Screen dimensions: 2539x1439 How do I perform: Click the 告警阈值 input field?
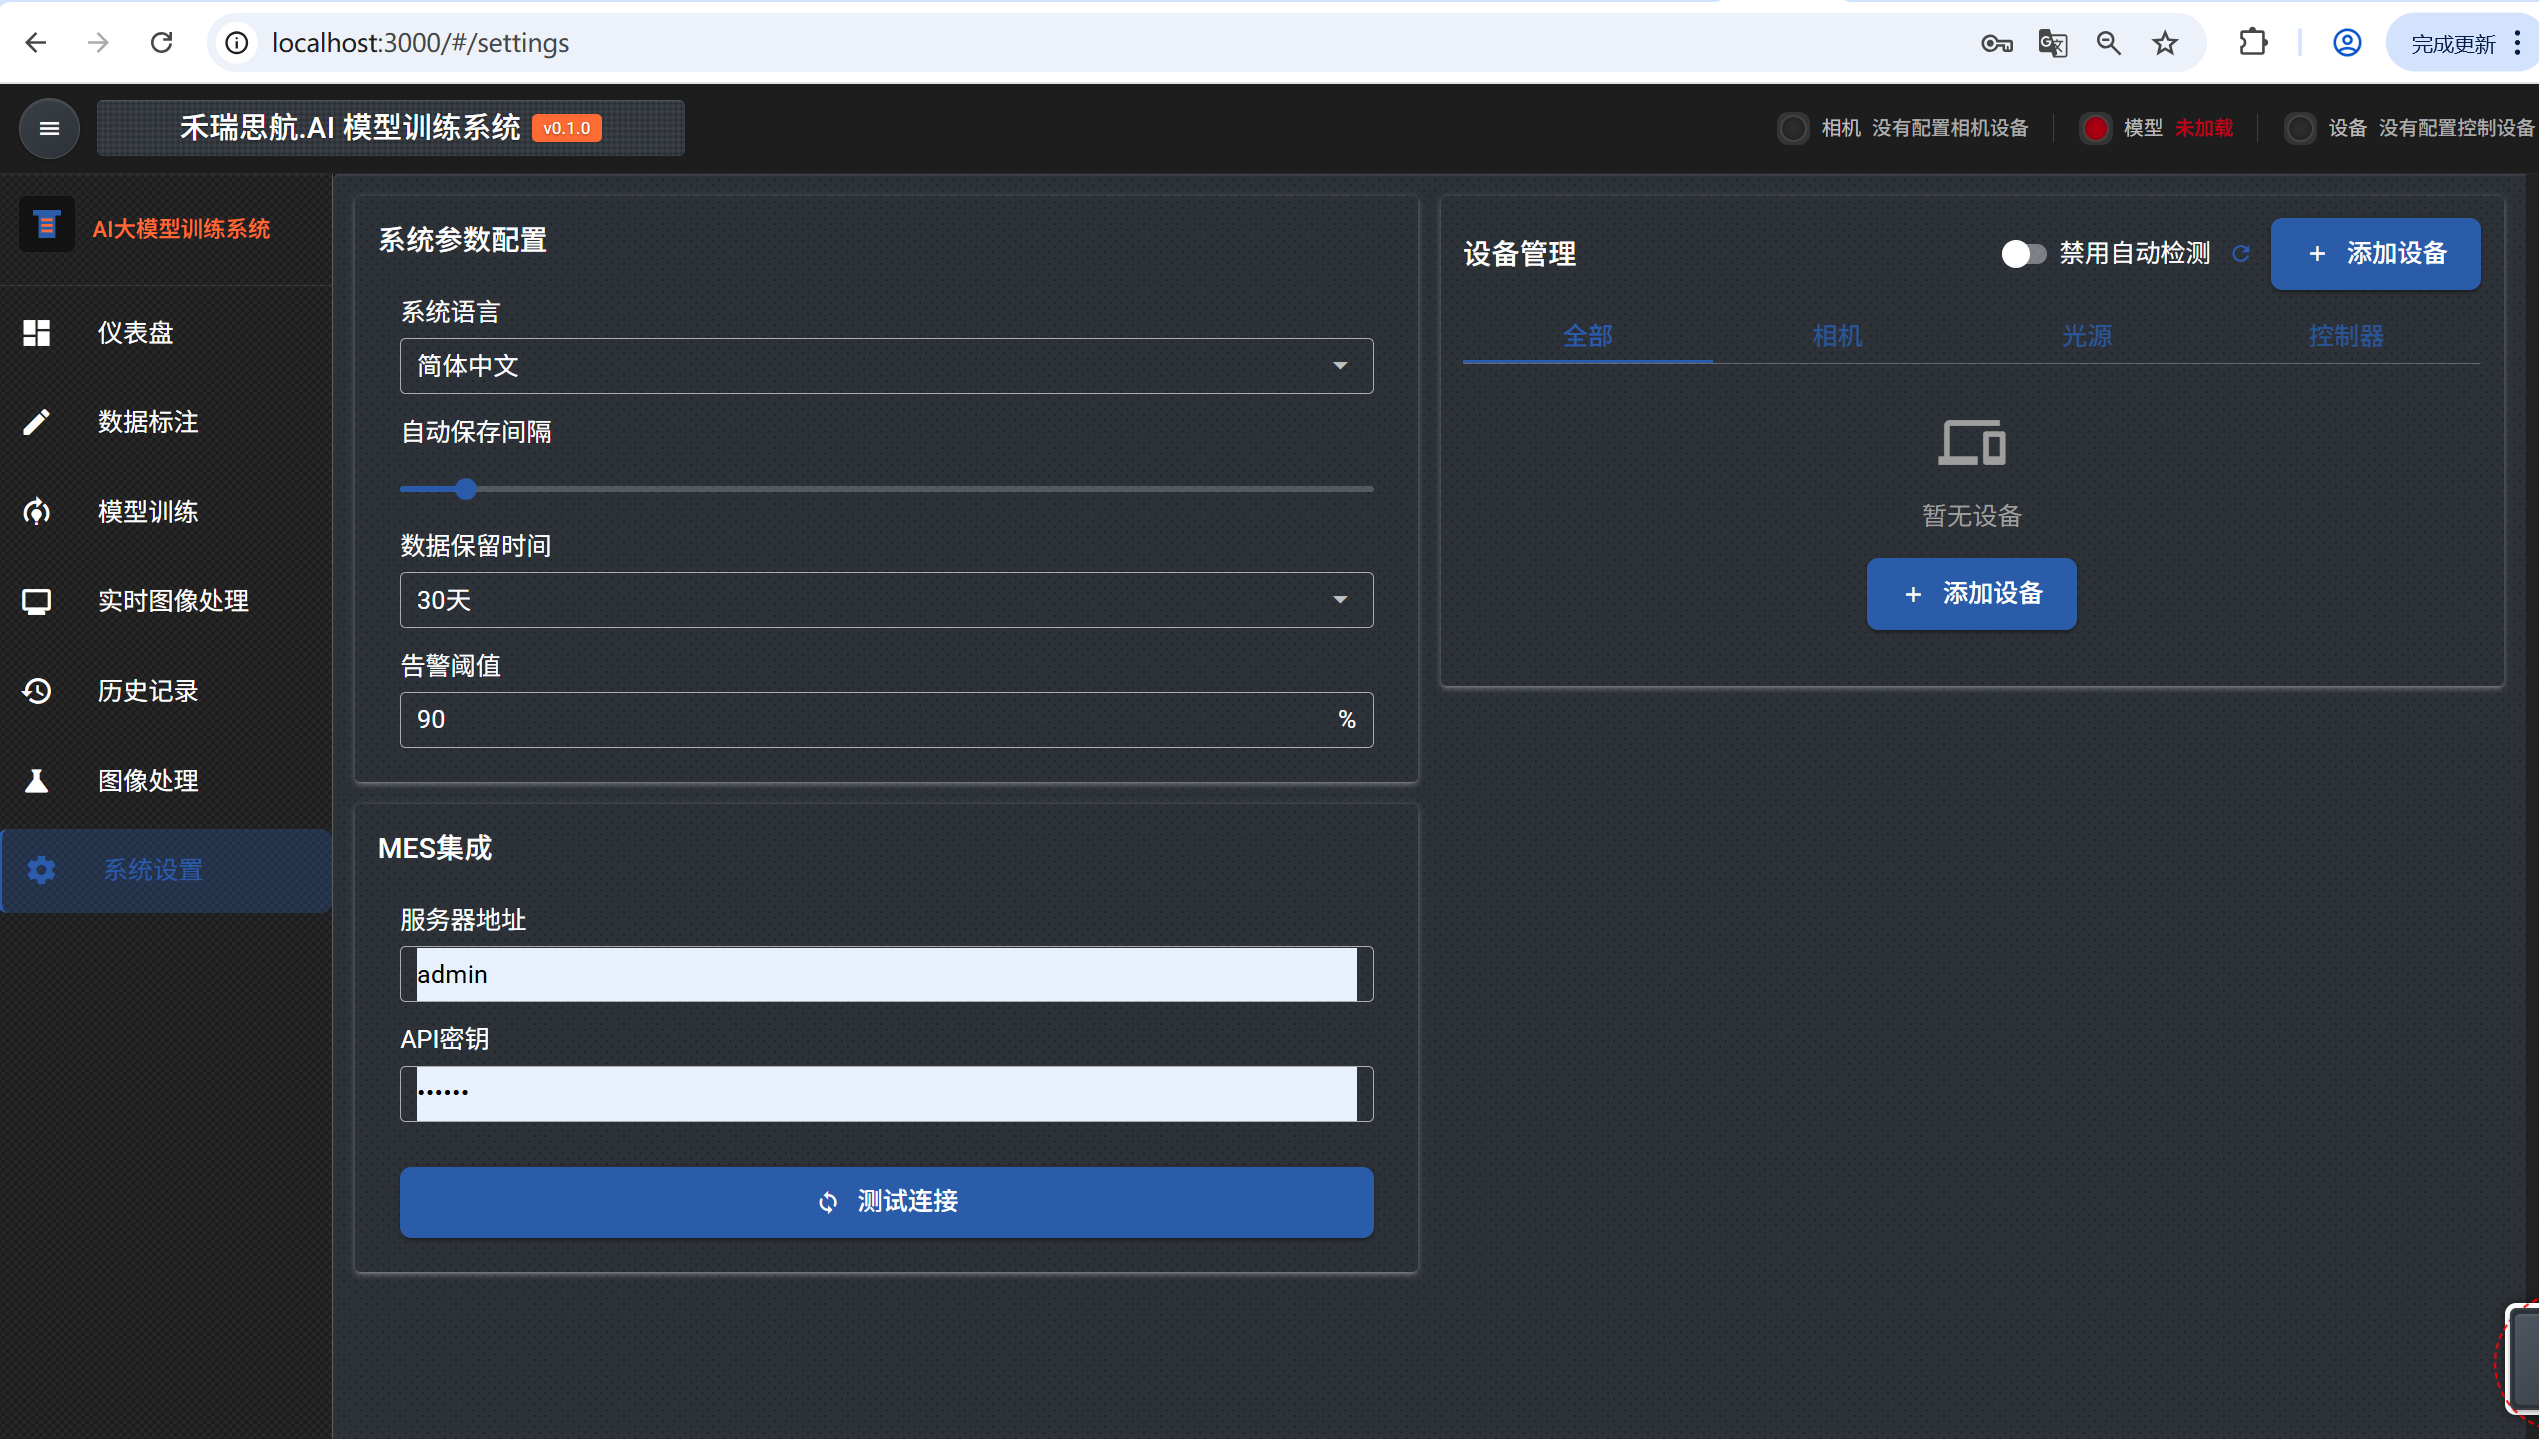pyautogui.click(x=886, y=720)
